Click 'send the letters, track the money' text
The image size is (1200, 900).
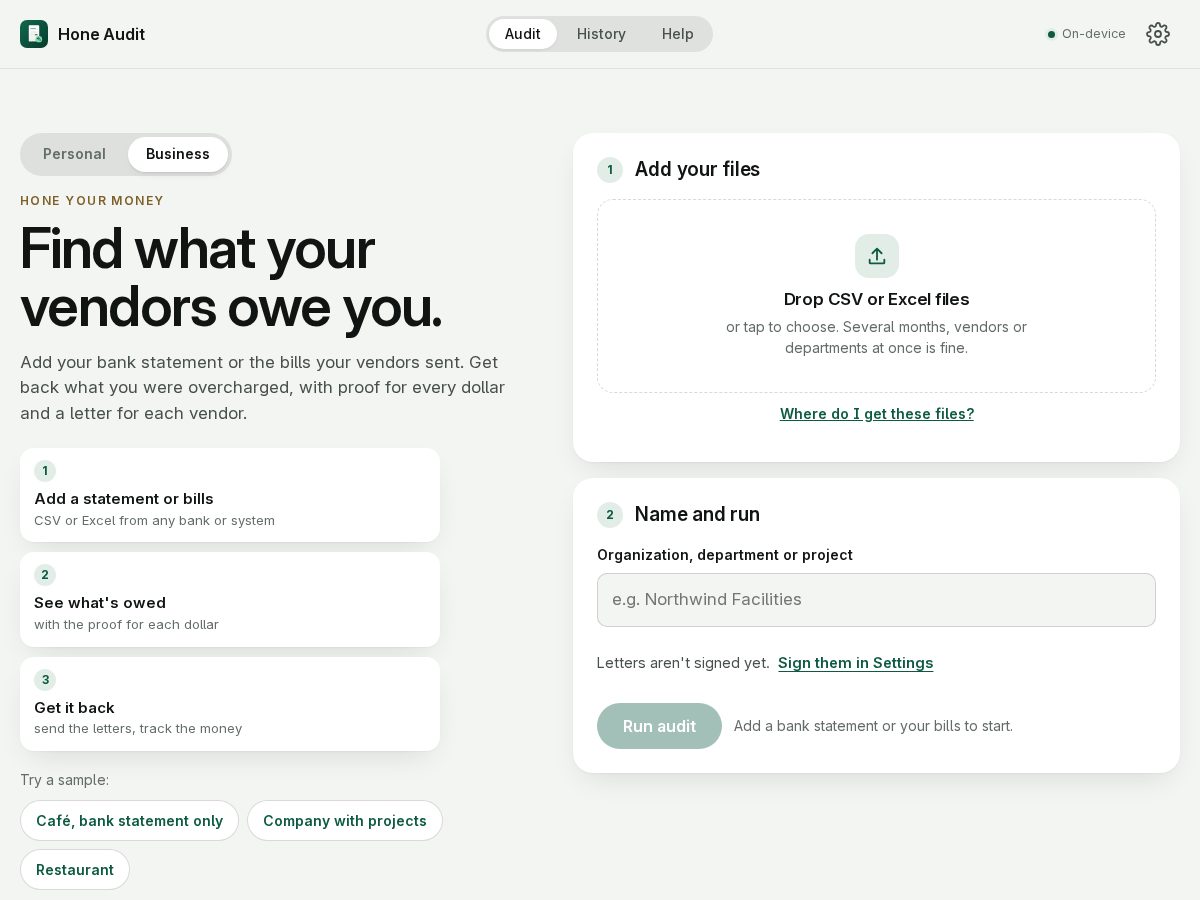pyautogui.click(x=138, y=729)
